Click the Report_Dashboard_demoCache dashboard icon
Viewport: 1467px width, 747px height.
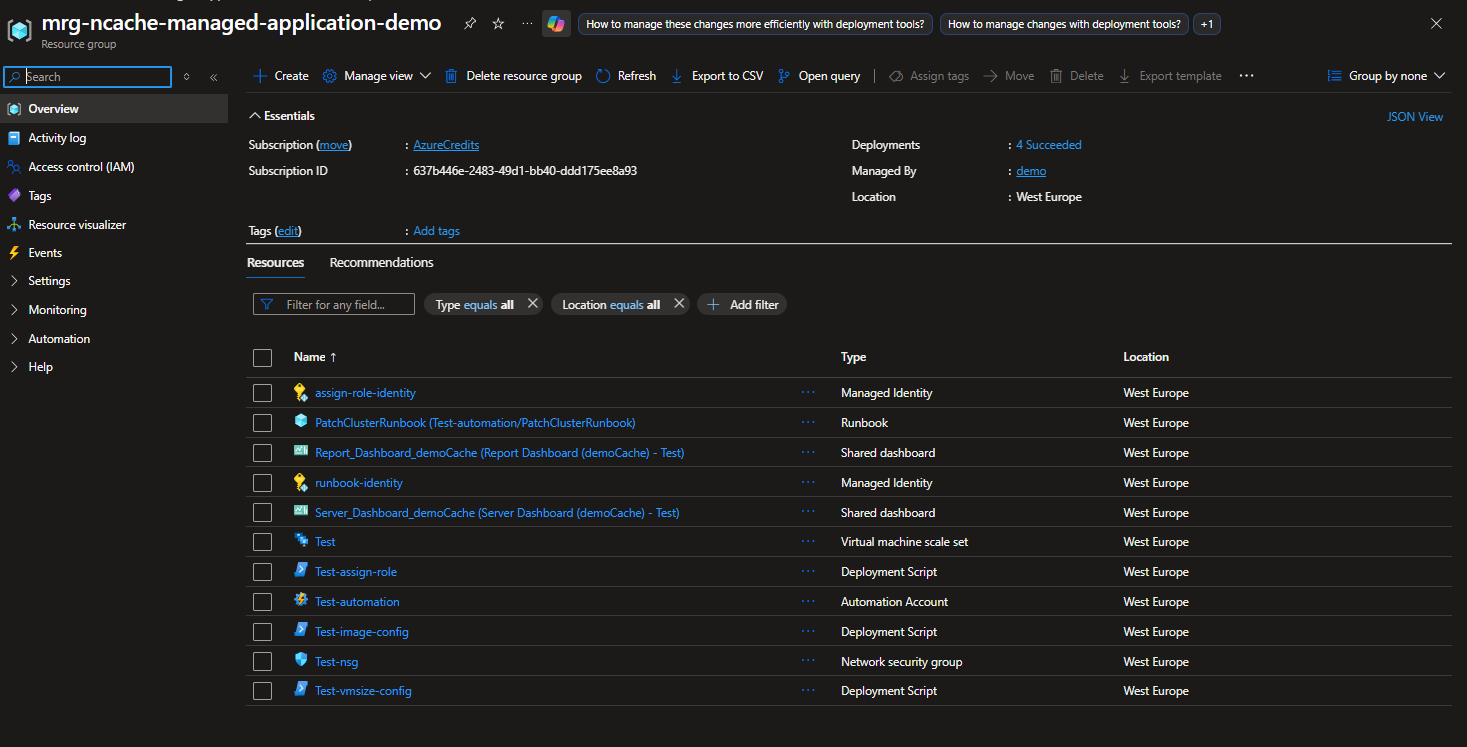(301, 451)
